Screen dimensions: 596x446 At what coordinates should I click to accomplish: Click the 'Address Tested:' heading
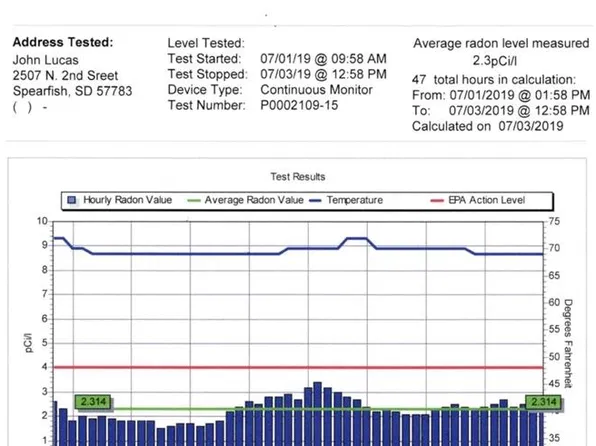63,42
